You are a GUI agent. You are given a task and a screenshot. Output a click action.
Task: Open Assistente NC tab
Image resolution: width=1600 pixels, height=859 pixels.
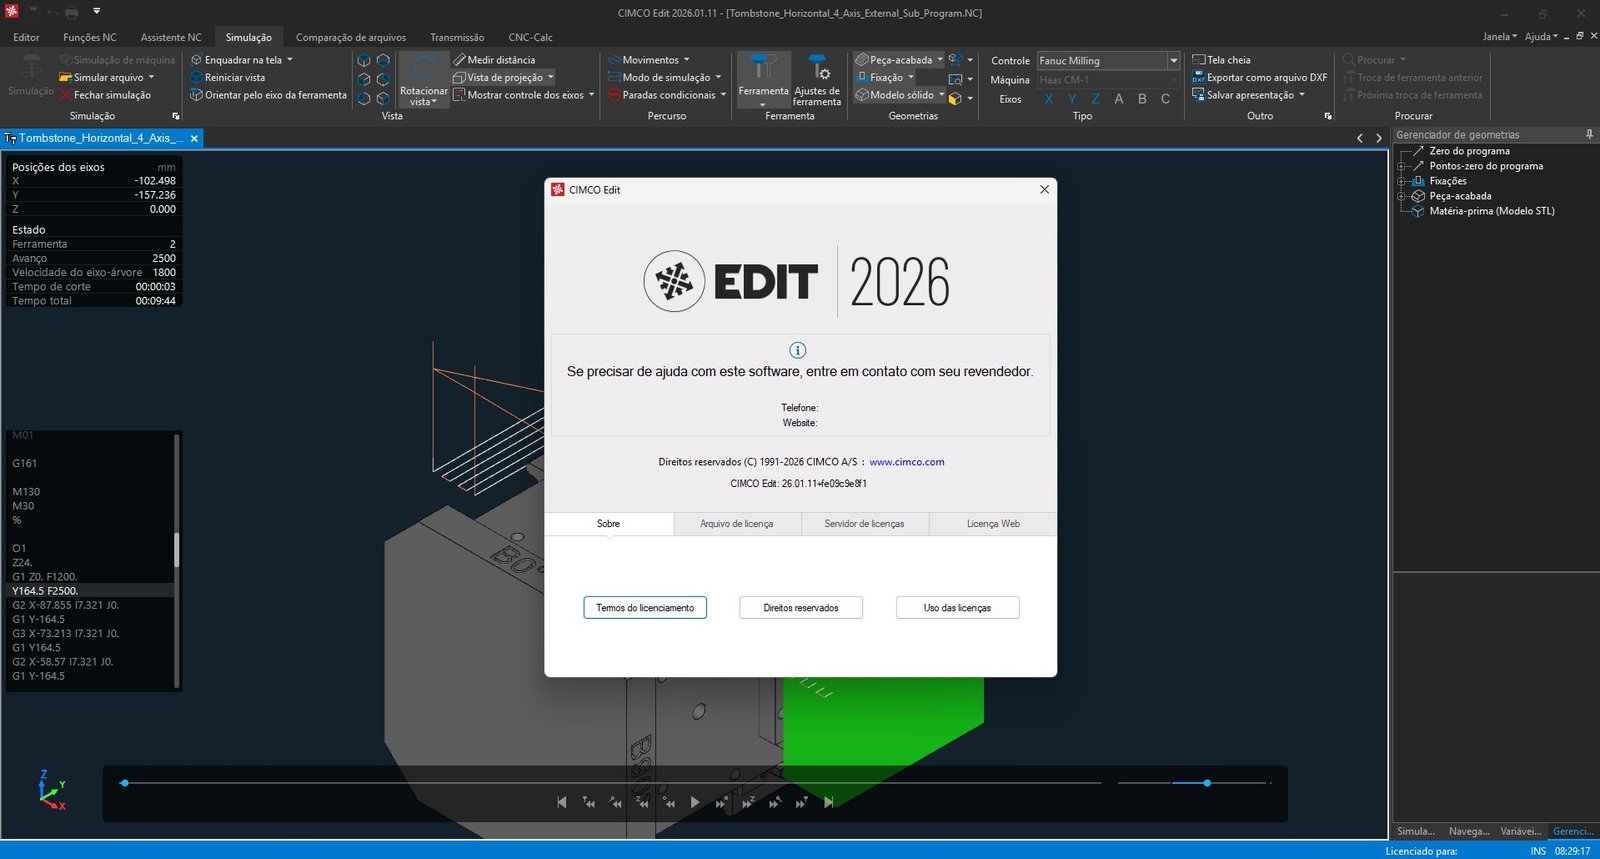click(x=171, y=37)
